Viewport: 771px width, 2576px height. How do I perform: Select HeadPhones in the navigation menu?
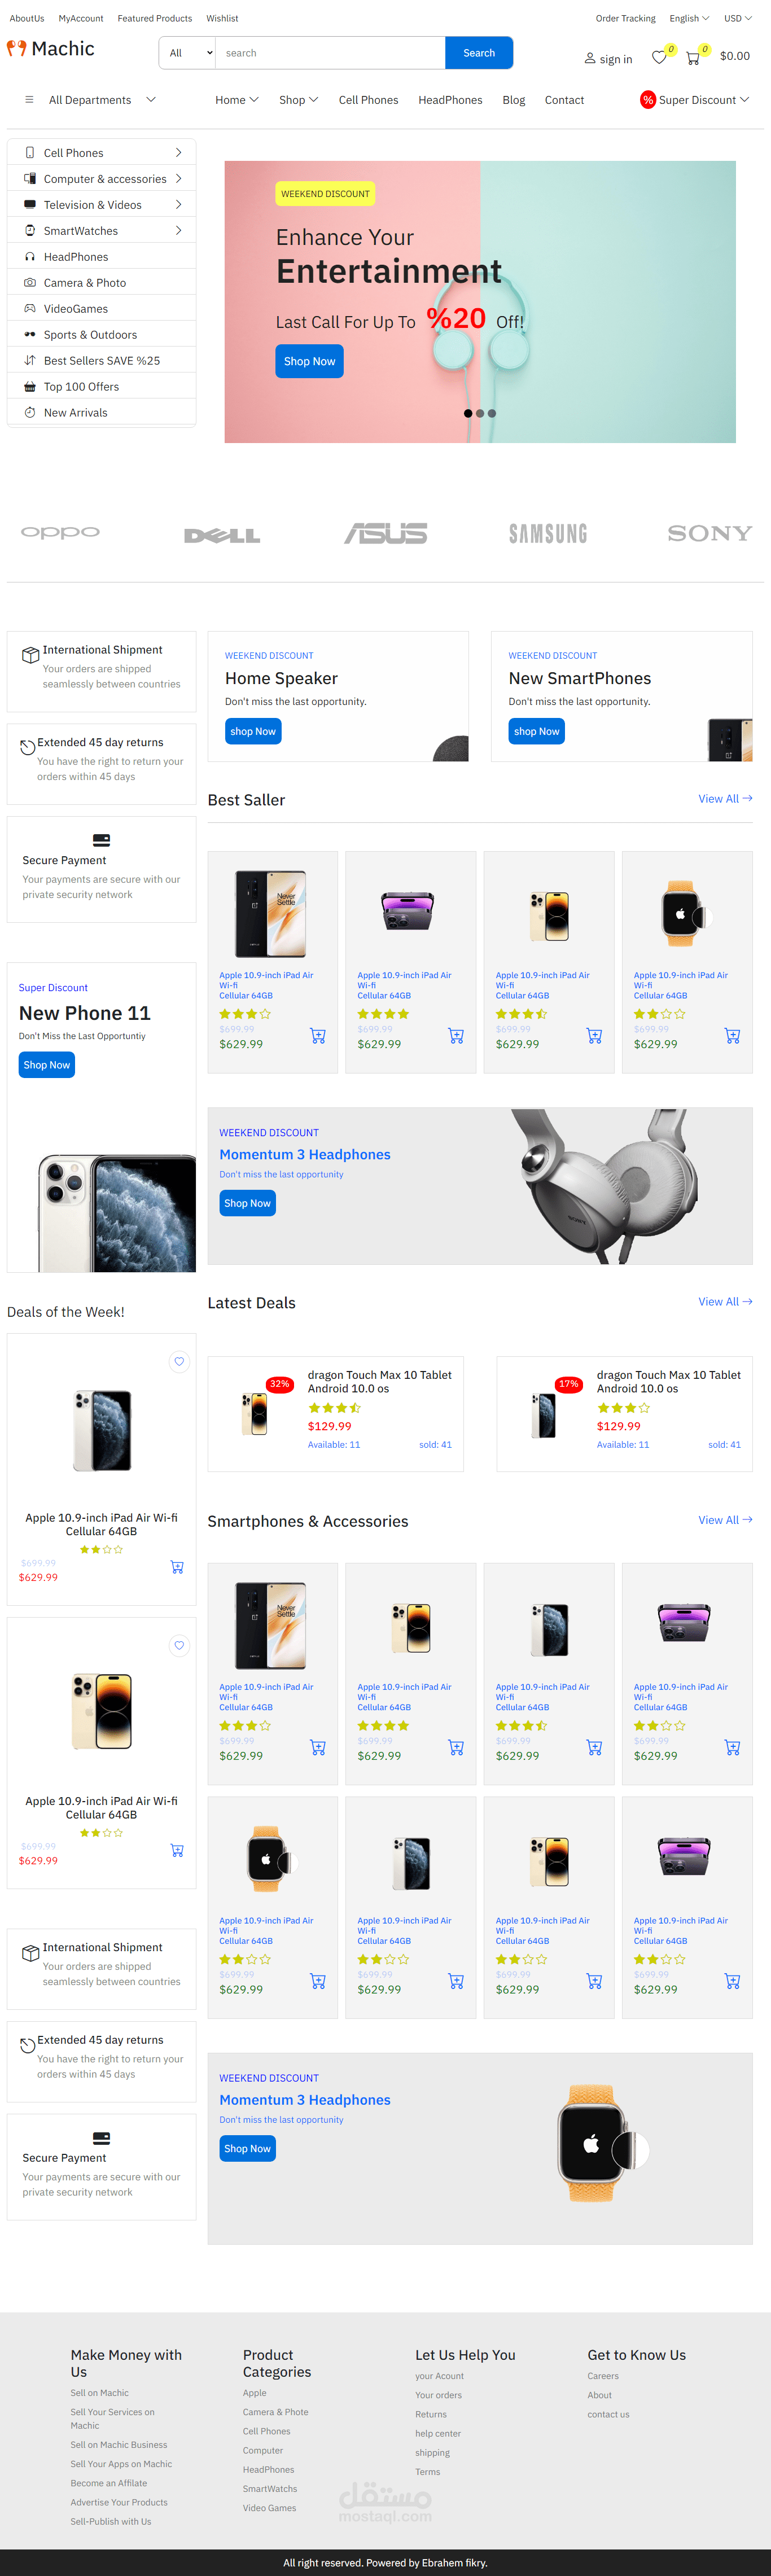(449, 100)
